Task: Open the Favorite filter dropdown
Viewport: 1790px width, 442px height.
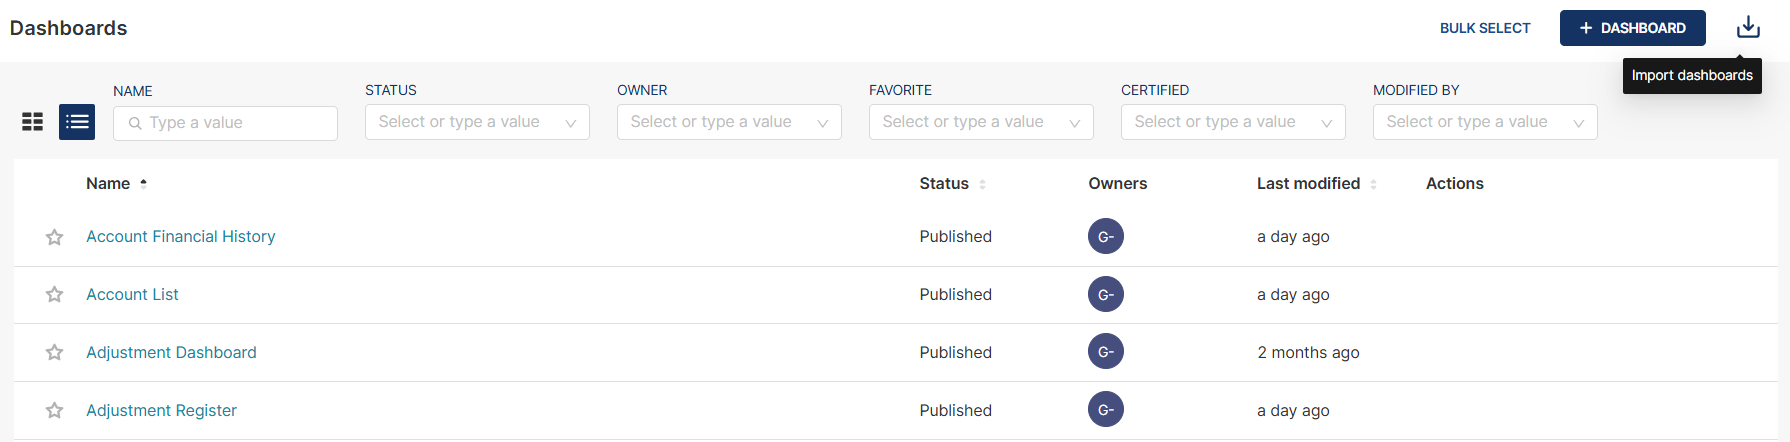Action: coord(981,122)
